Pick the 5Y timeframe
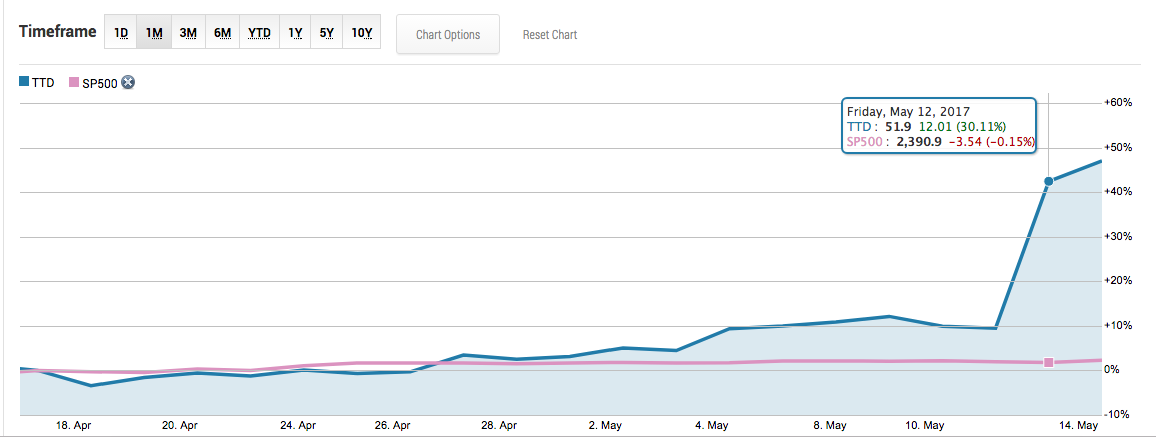The image size is (1156, 437). tap(326, 33)
